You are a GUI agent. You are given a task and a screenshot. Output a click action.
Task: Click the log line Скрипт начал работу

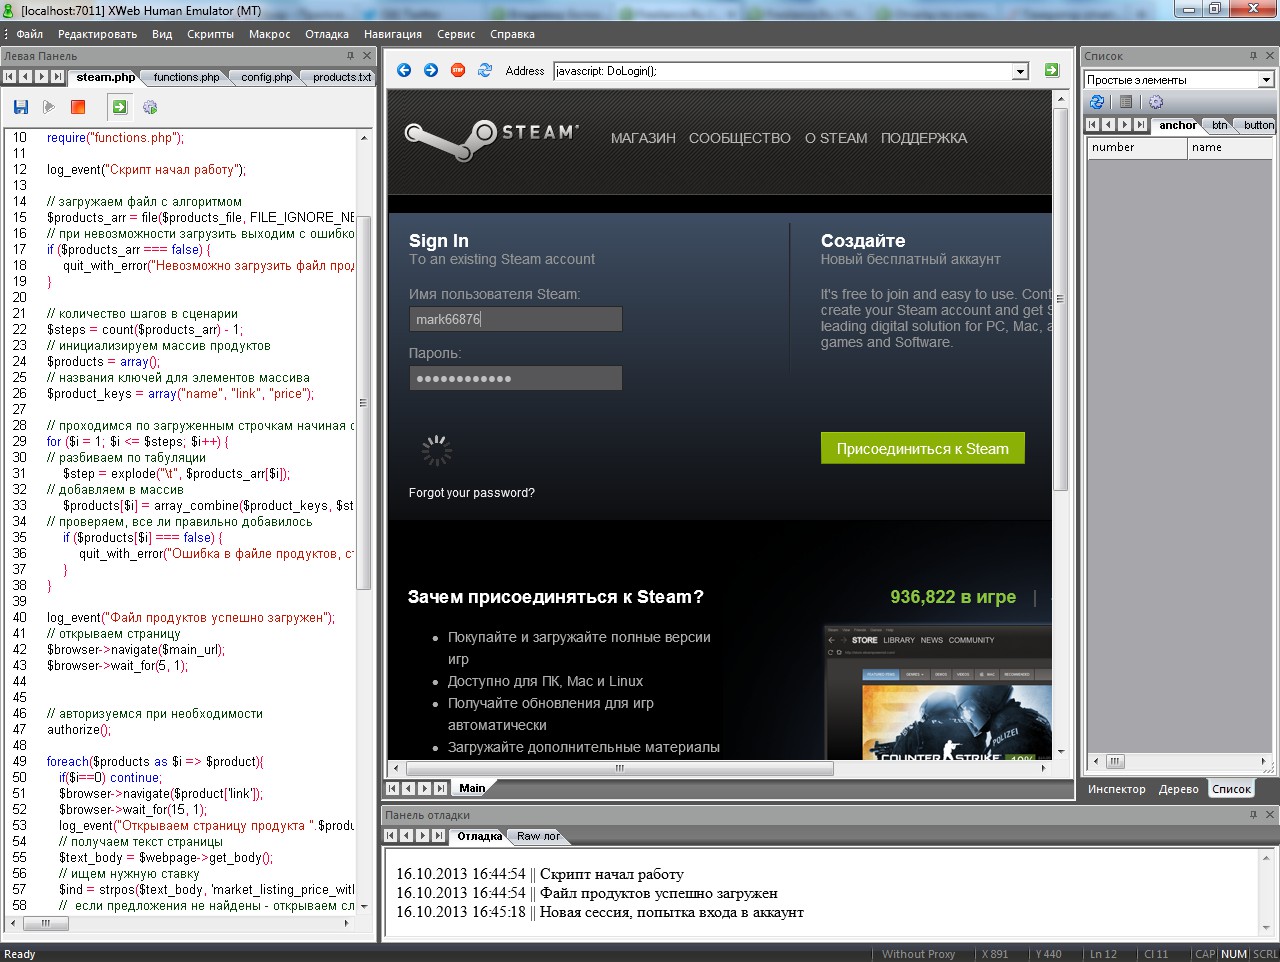pyautogui.click(x=540, y=874)
